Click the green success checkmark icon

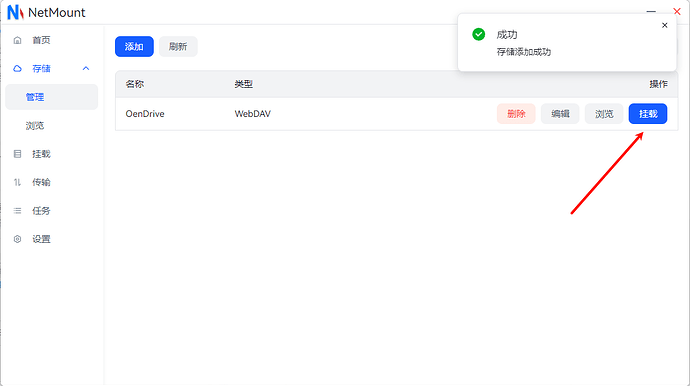[x=478, y=34]
